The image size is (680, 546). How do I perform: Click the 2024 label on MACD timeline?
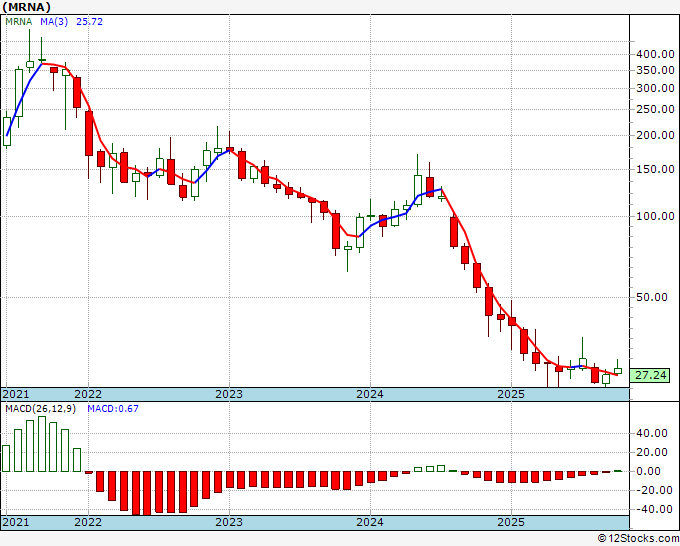(370, 522)
